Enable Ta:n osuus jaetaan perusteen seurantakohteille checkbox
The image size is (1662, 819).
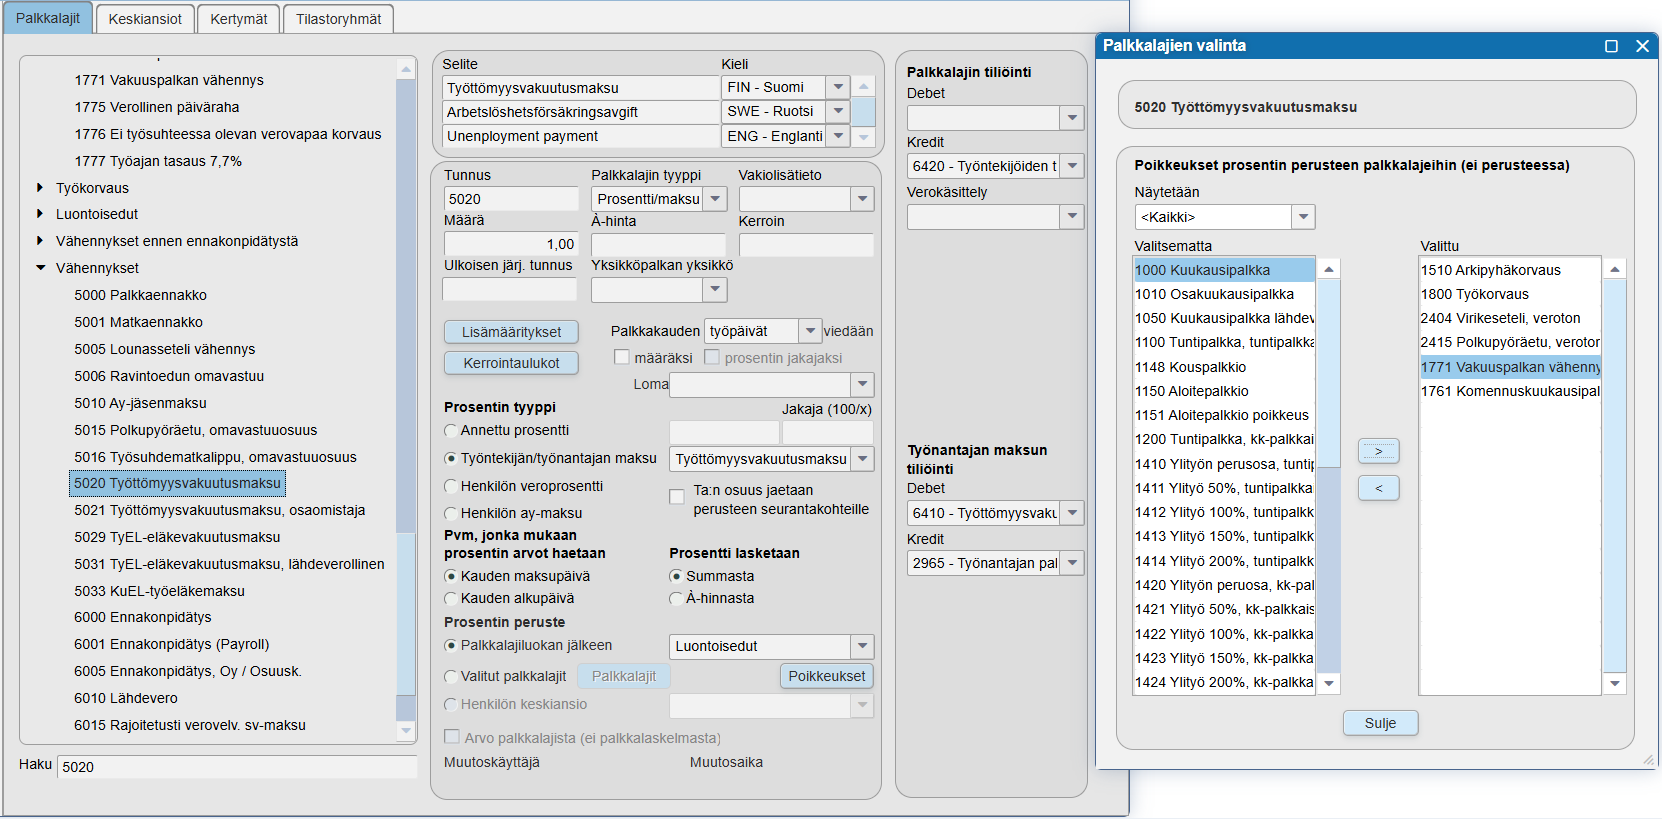(676, 497)
